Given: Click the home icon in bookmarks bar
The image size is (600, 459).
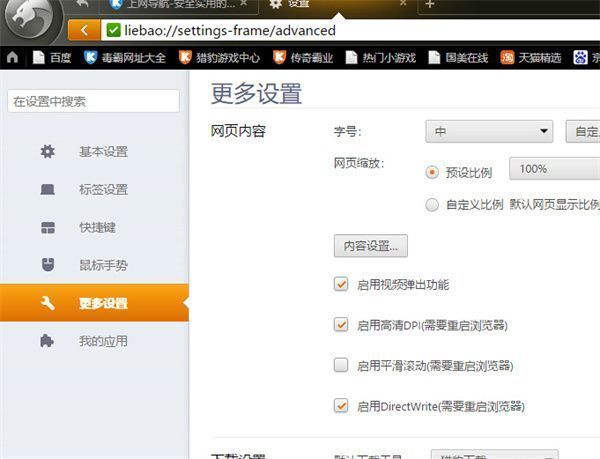Looking at the screenshot, I should click(x=12, y=58).
